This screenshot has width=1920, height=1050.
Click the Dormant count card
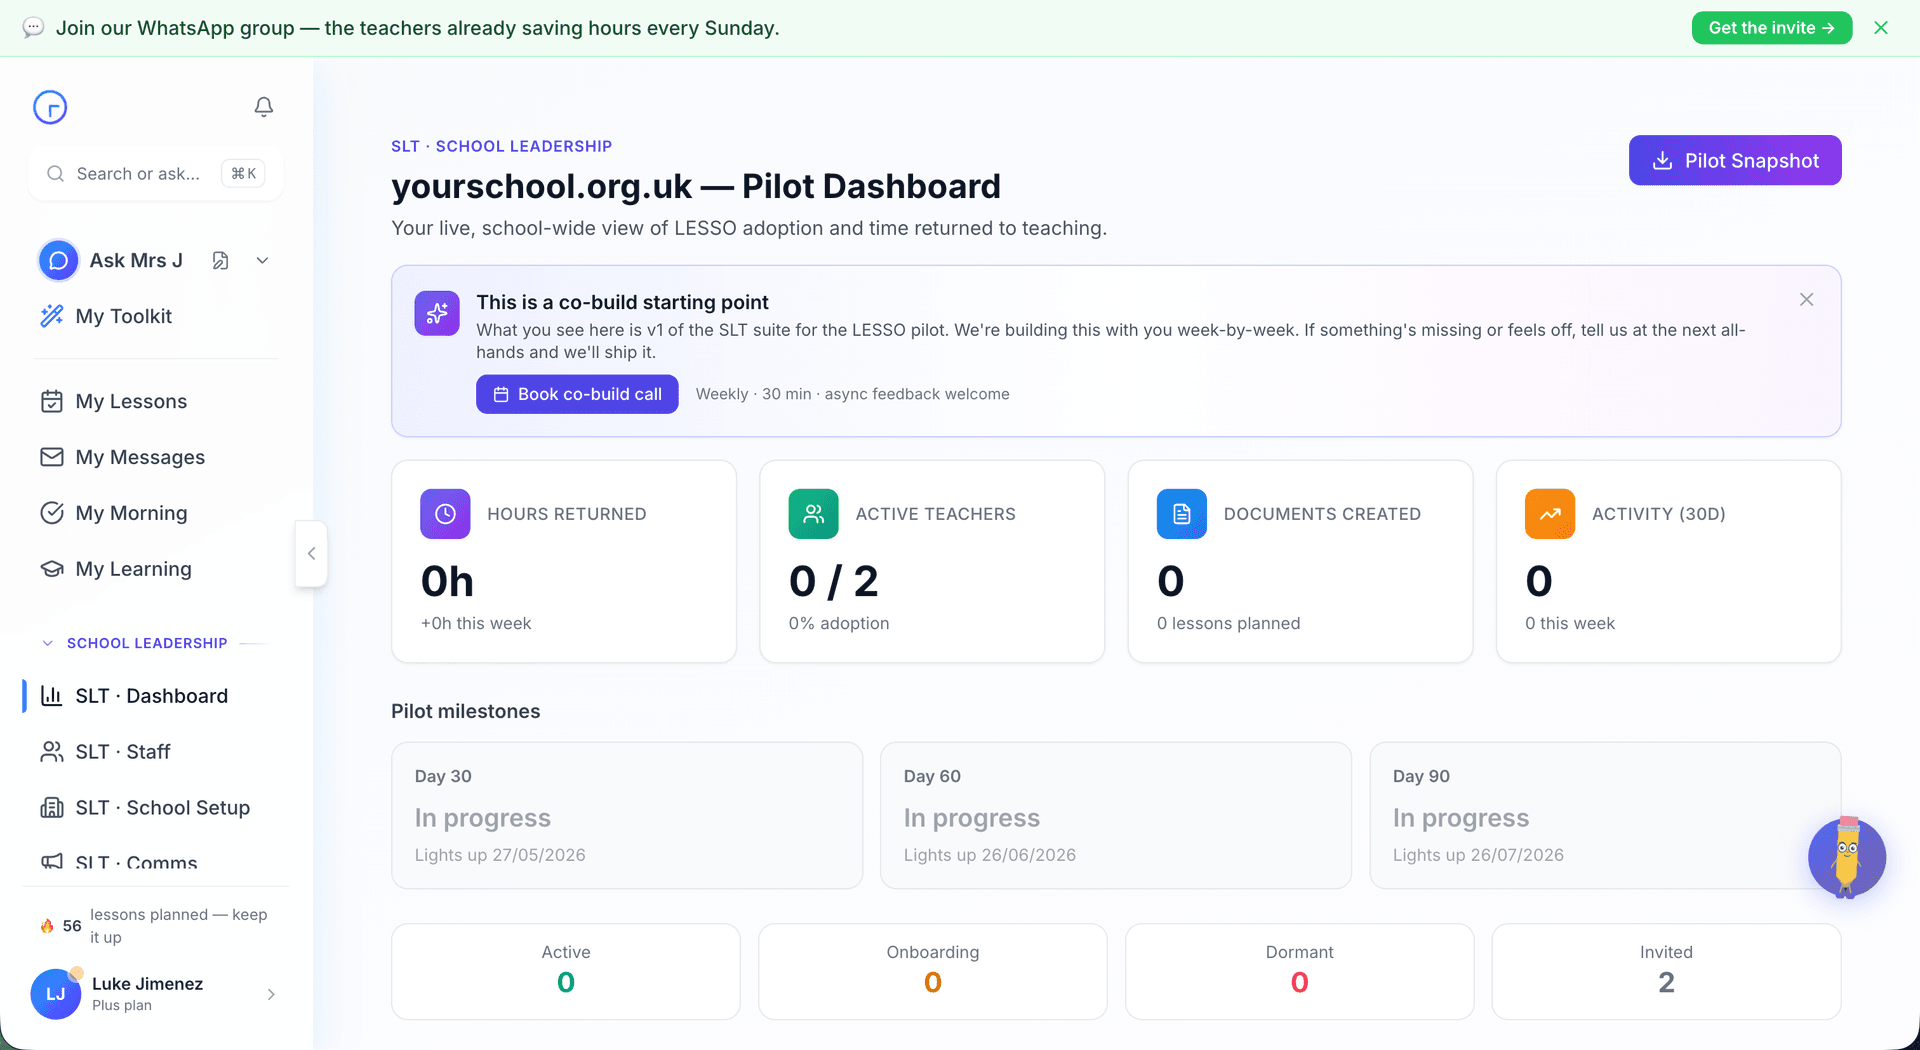point(1300,971)
